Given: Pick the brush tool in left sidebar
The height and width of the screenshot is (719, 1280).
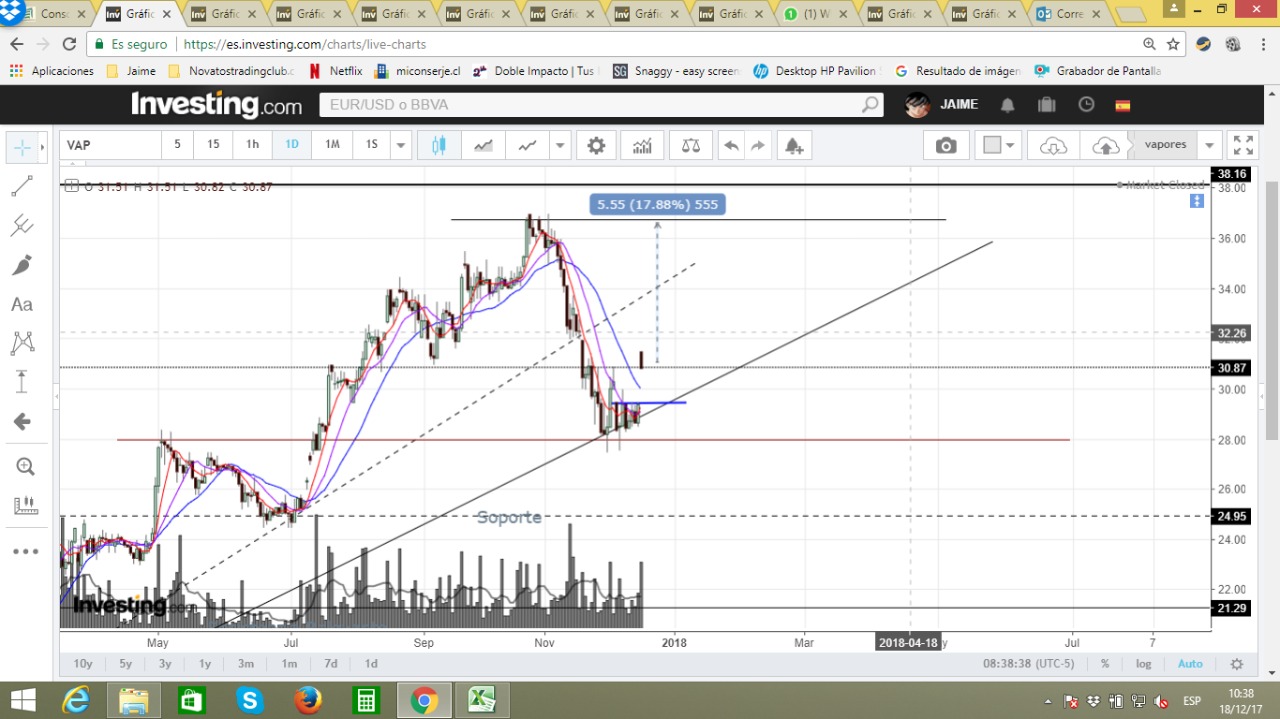Looking at the screenshot, I should tap(22, 265).
